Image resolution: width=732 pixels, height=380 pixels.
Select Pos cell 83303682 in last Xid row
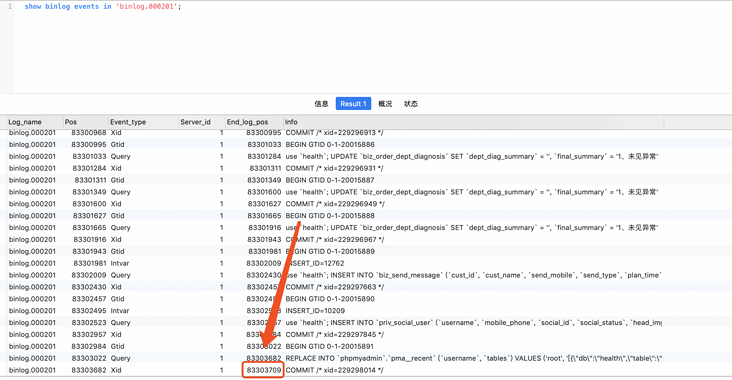89,370
